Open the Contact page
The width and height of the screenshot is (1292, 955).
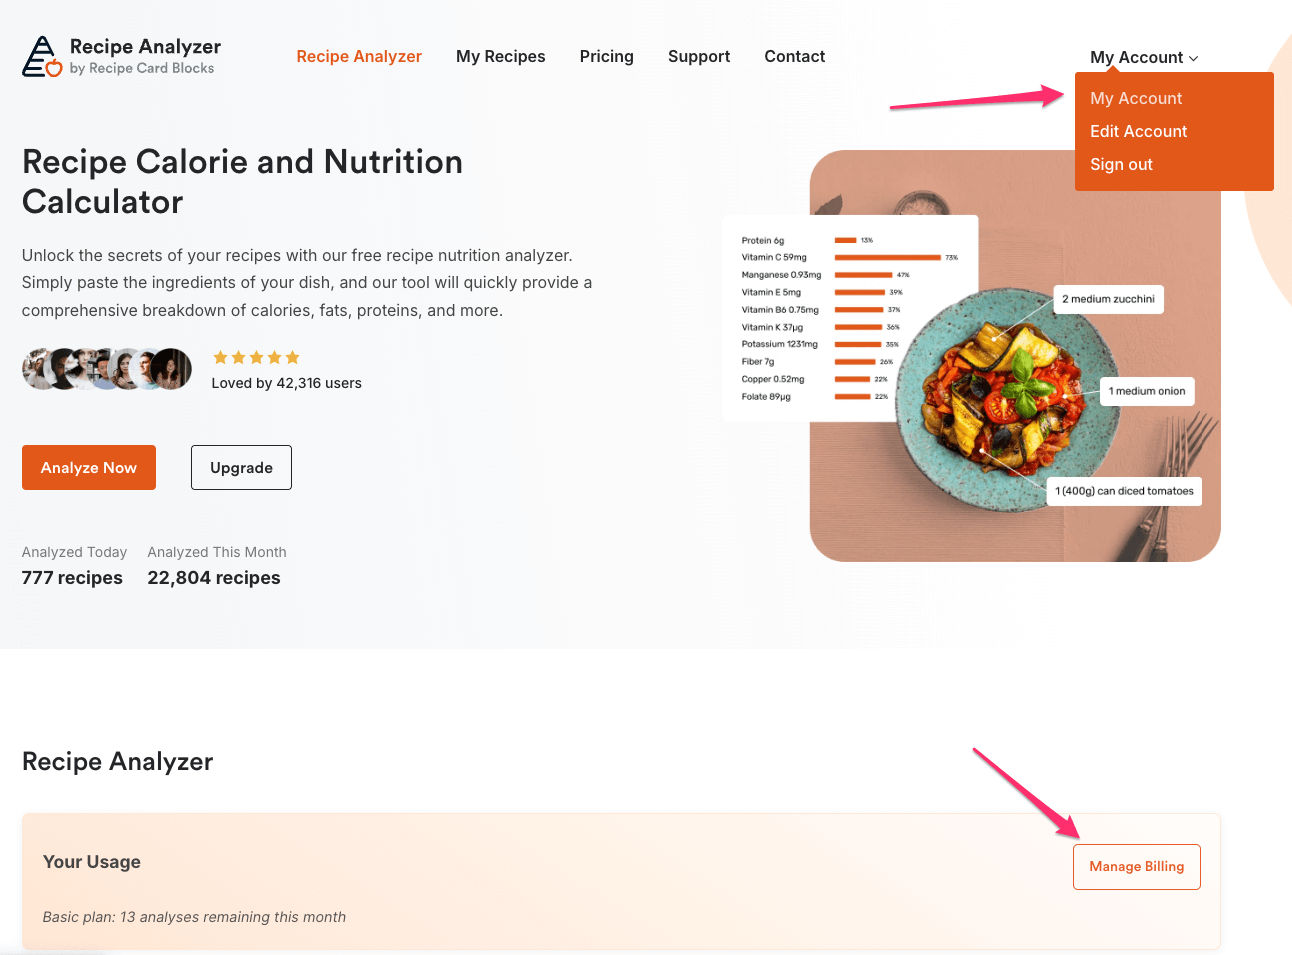pyautogui.click(x=795, y=57)
